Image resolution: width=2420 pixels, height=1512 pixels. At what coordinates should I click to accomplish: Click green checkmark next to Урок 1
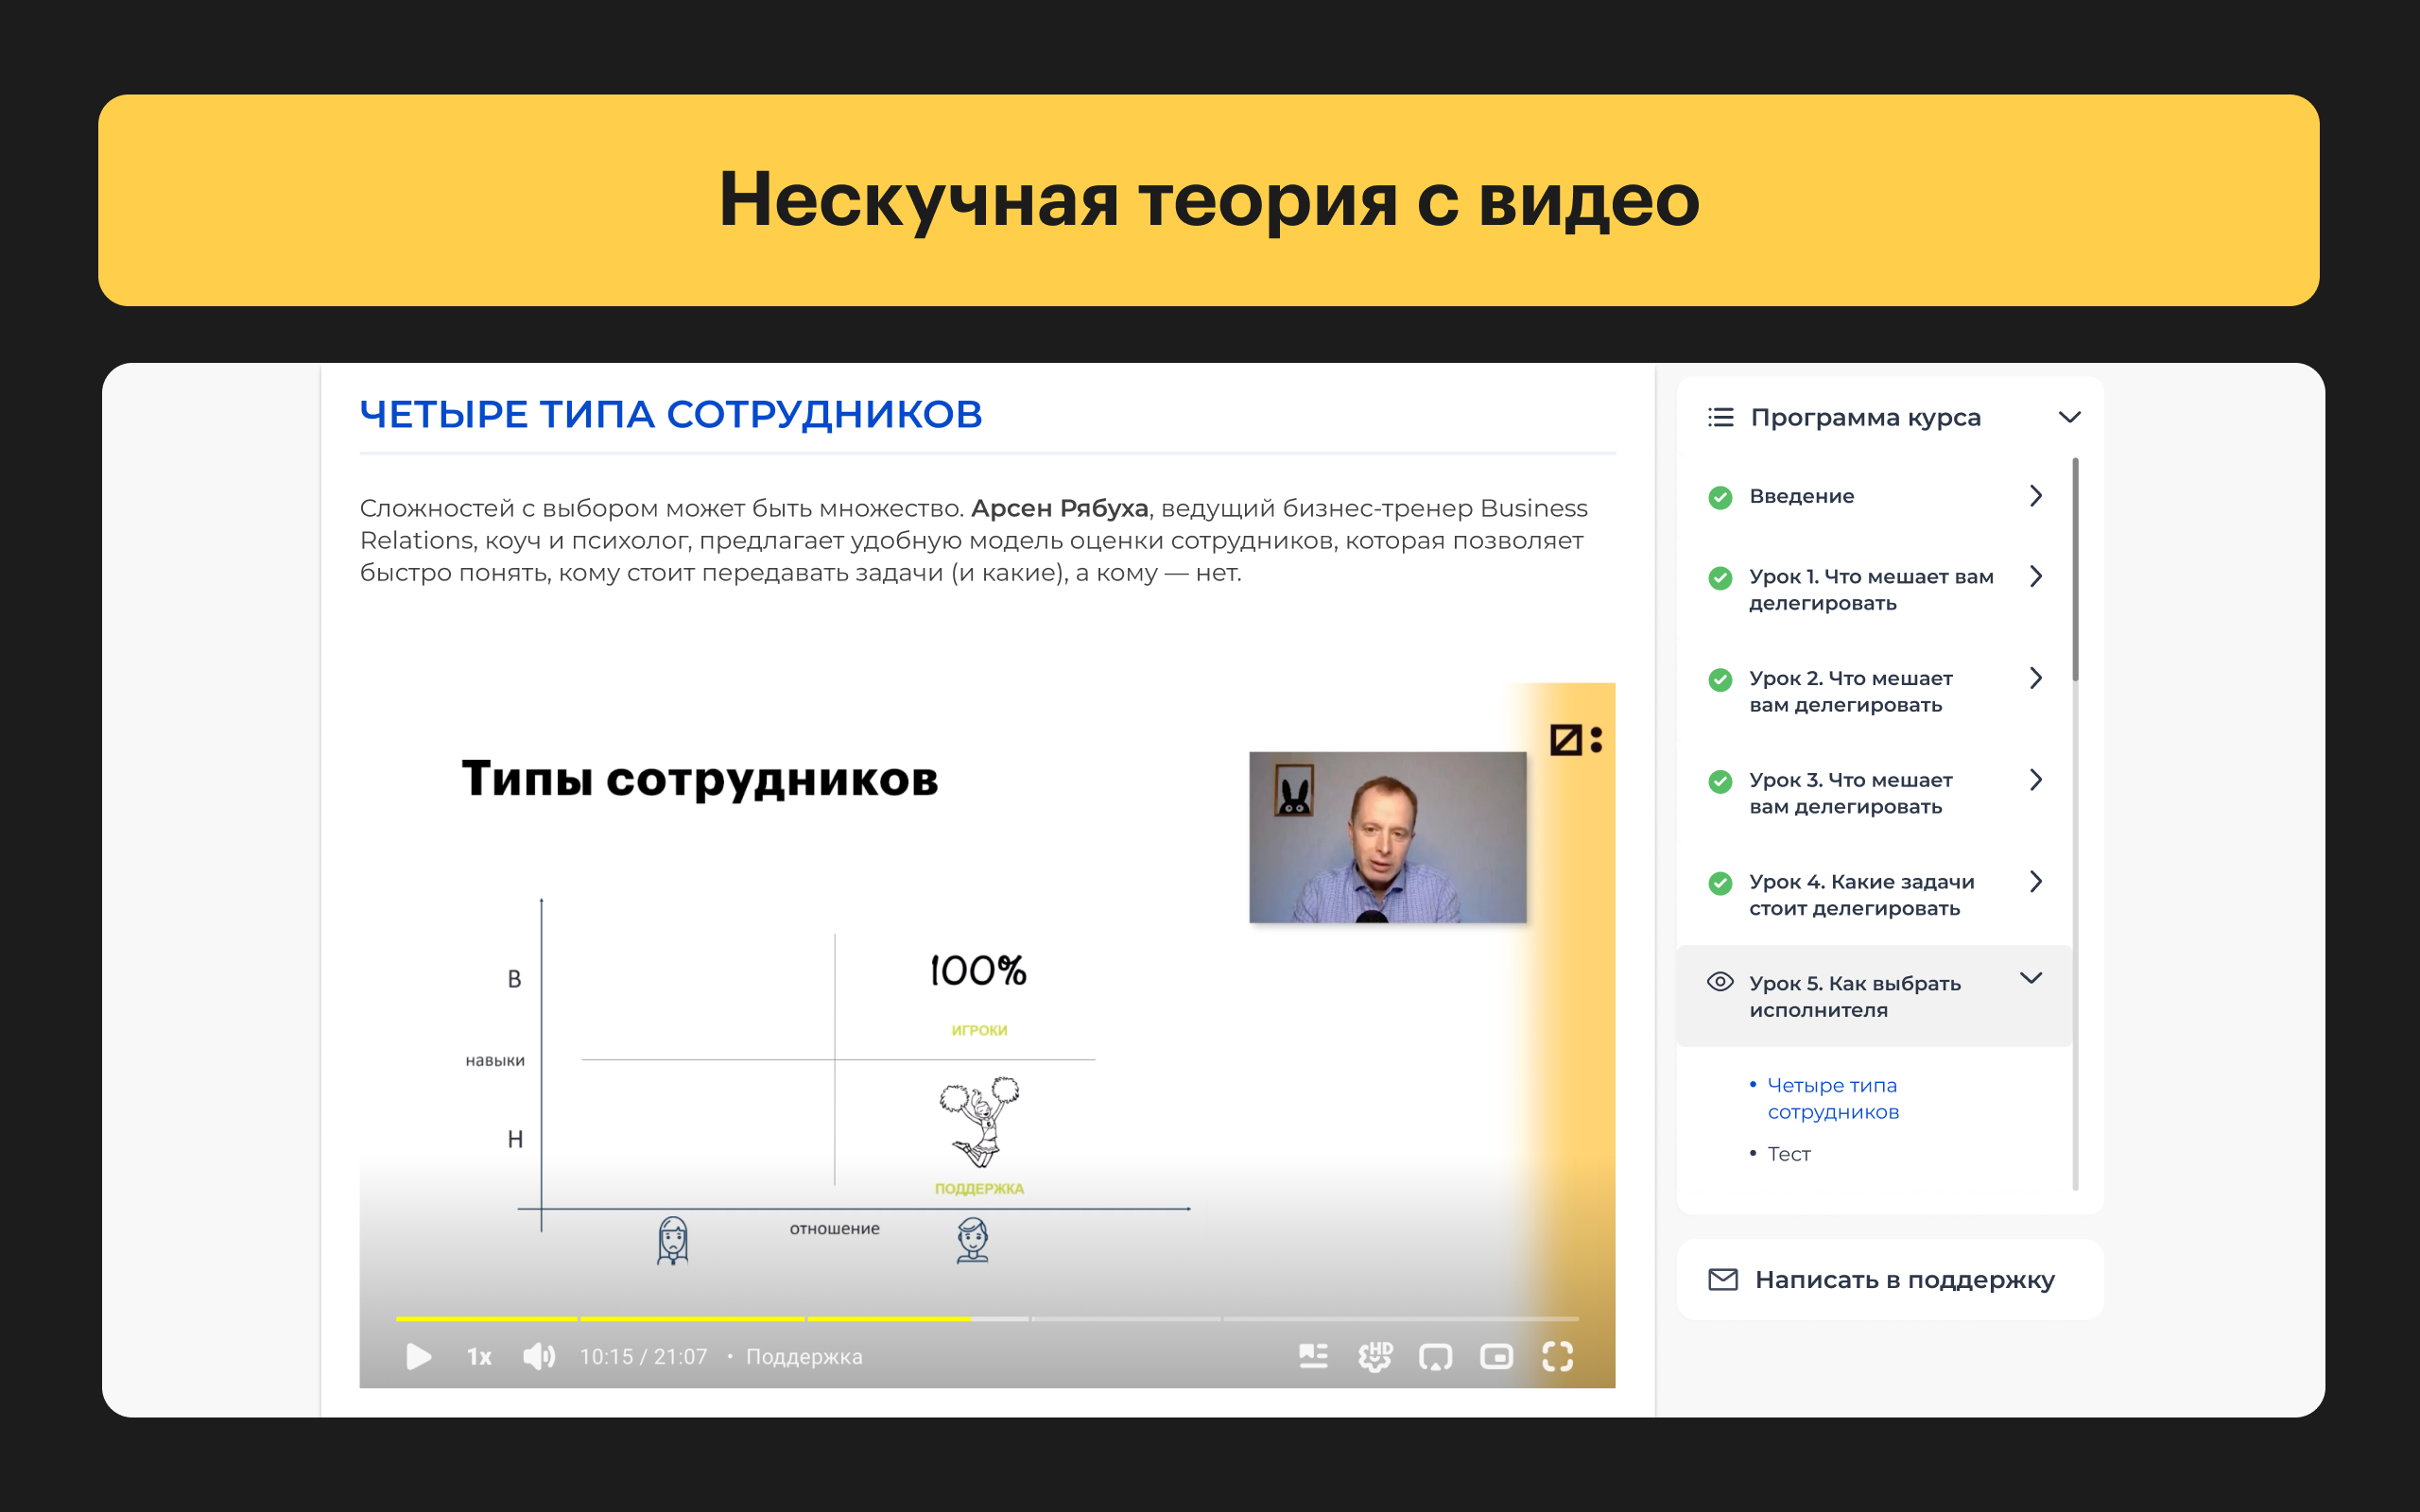pos(1720,578)
